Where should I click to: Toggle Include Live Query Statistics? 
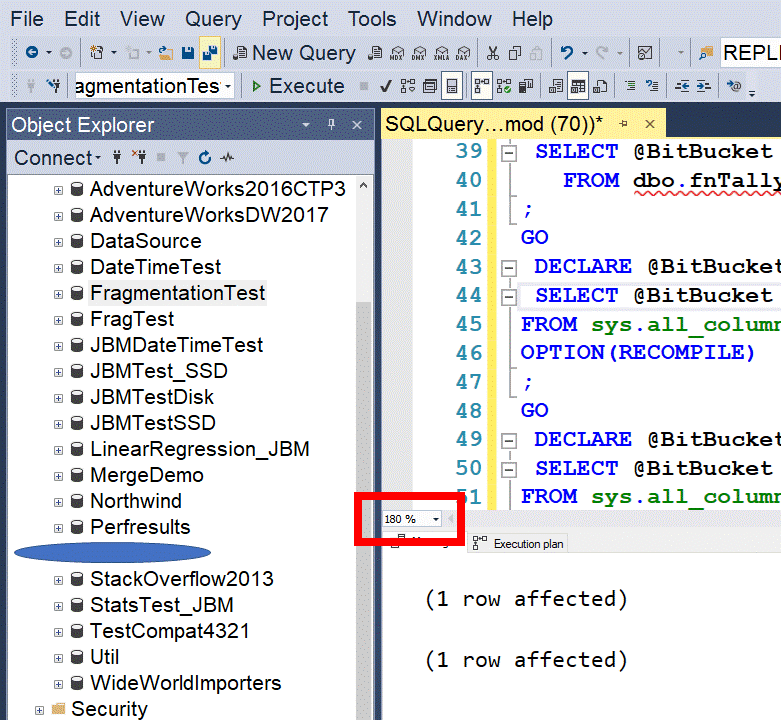(x=504, y=87)
